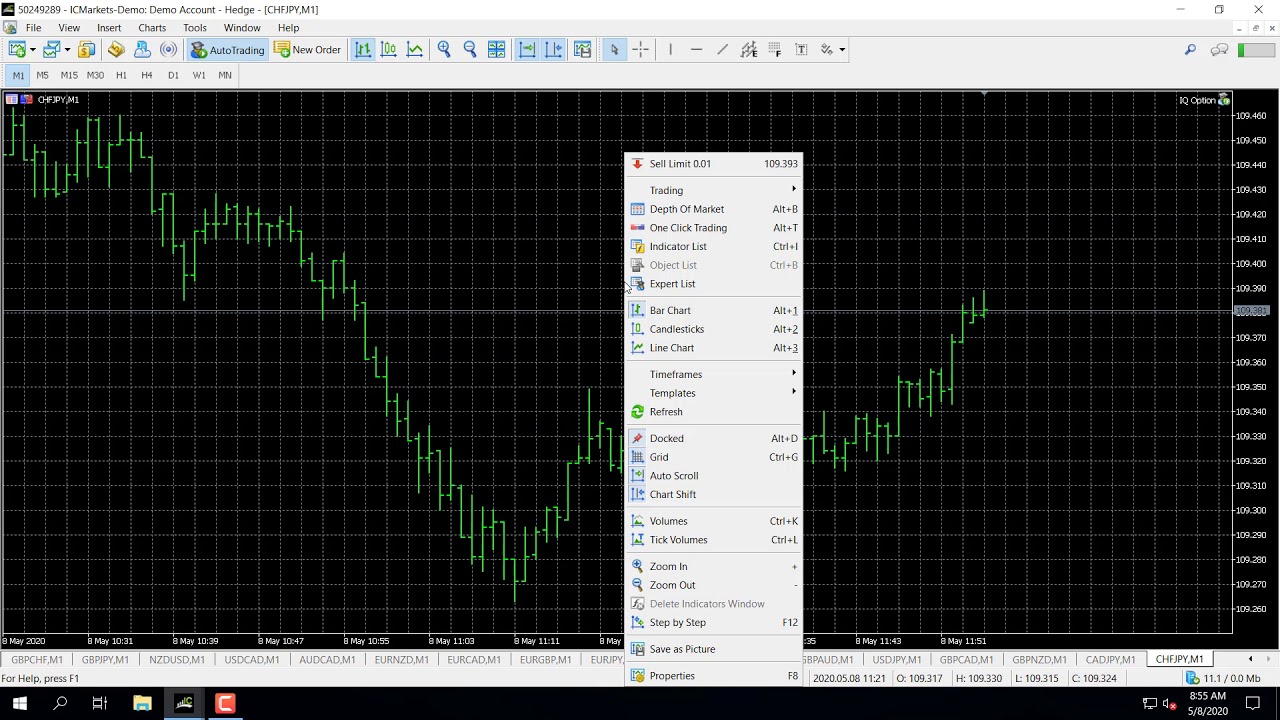
Task: Select the equidistant channel tool
Action: (748, 49)
